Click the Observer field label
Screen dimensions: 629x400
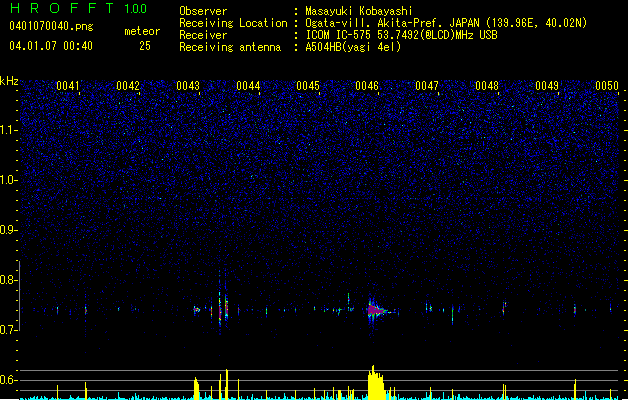pyautogui.click(x=203, y=11)
